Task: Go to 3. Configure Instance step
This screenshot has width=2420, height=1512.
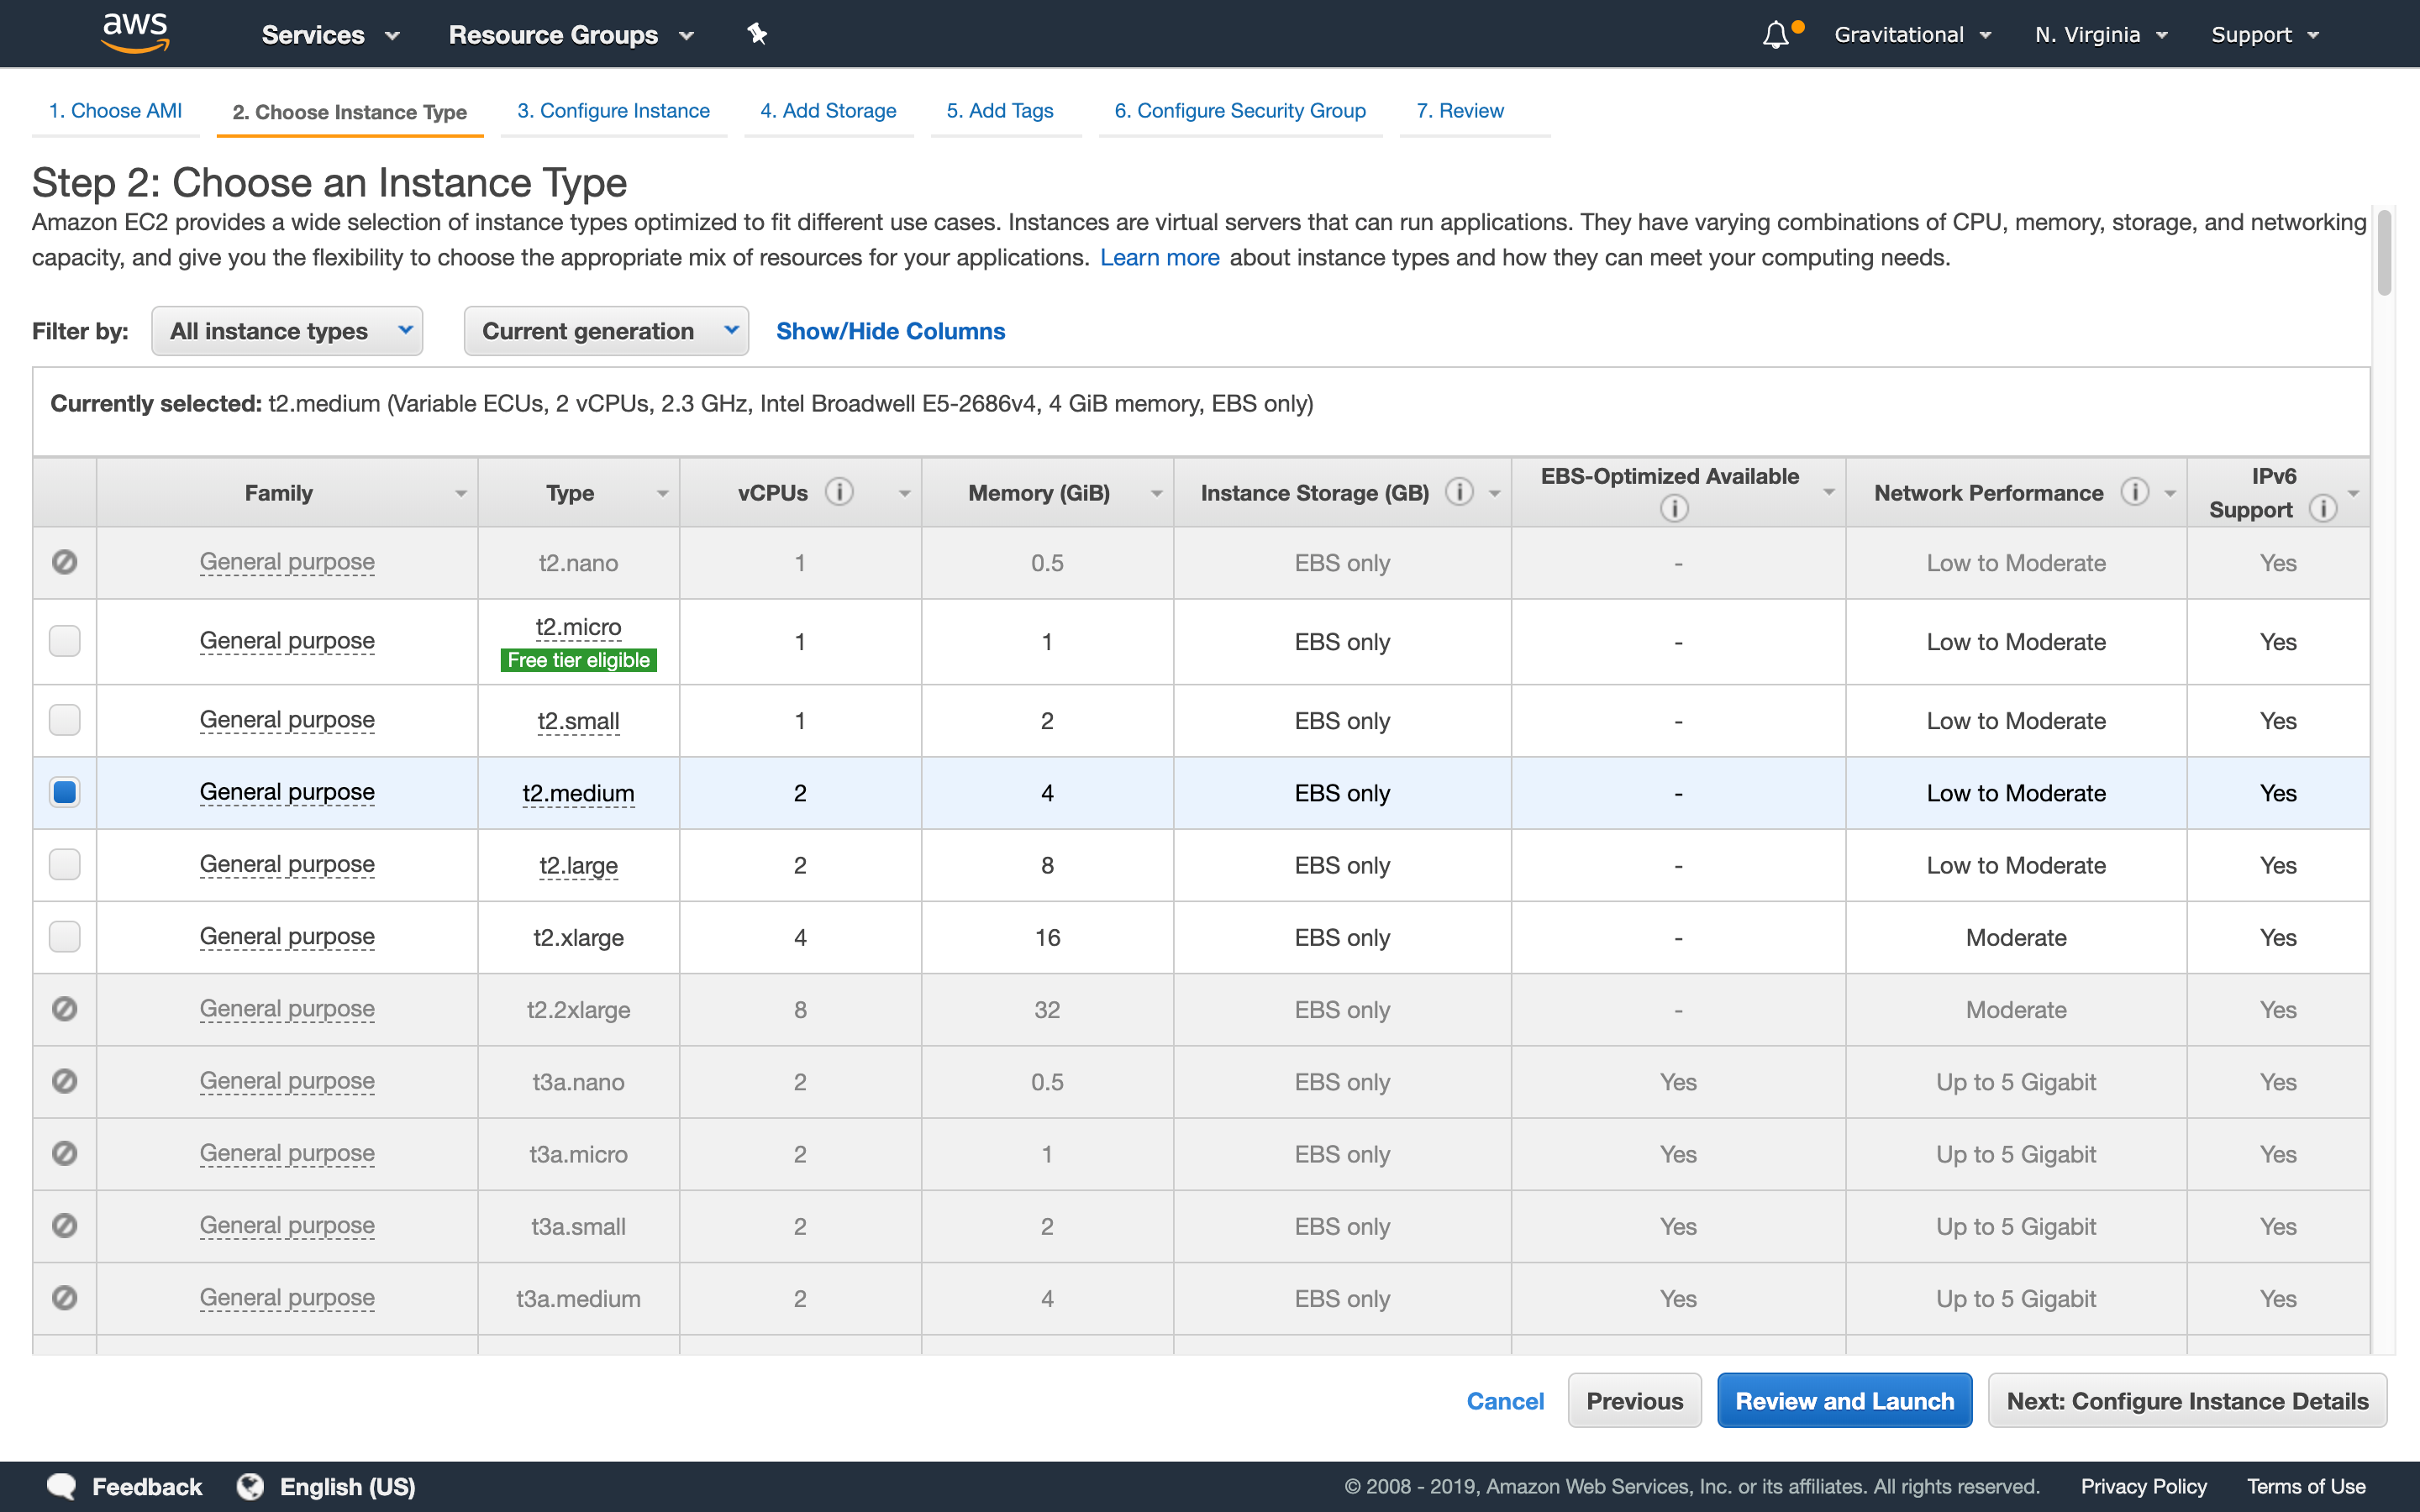Action: (x=613, y=111)
